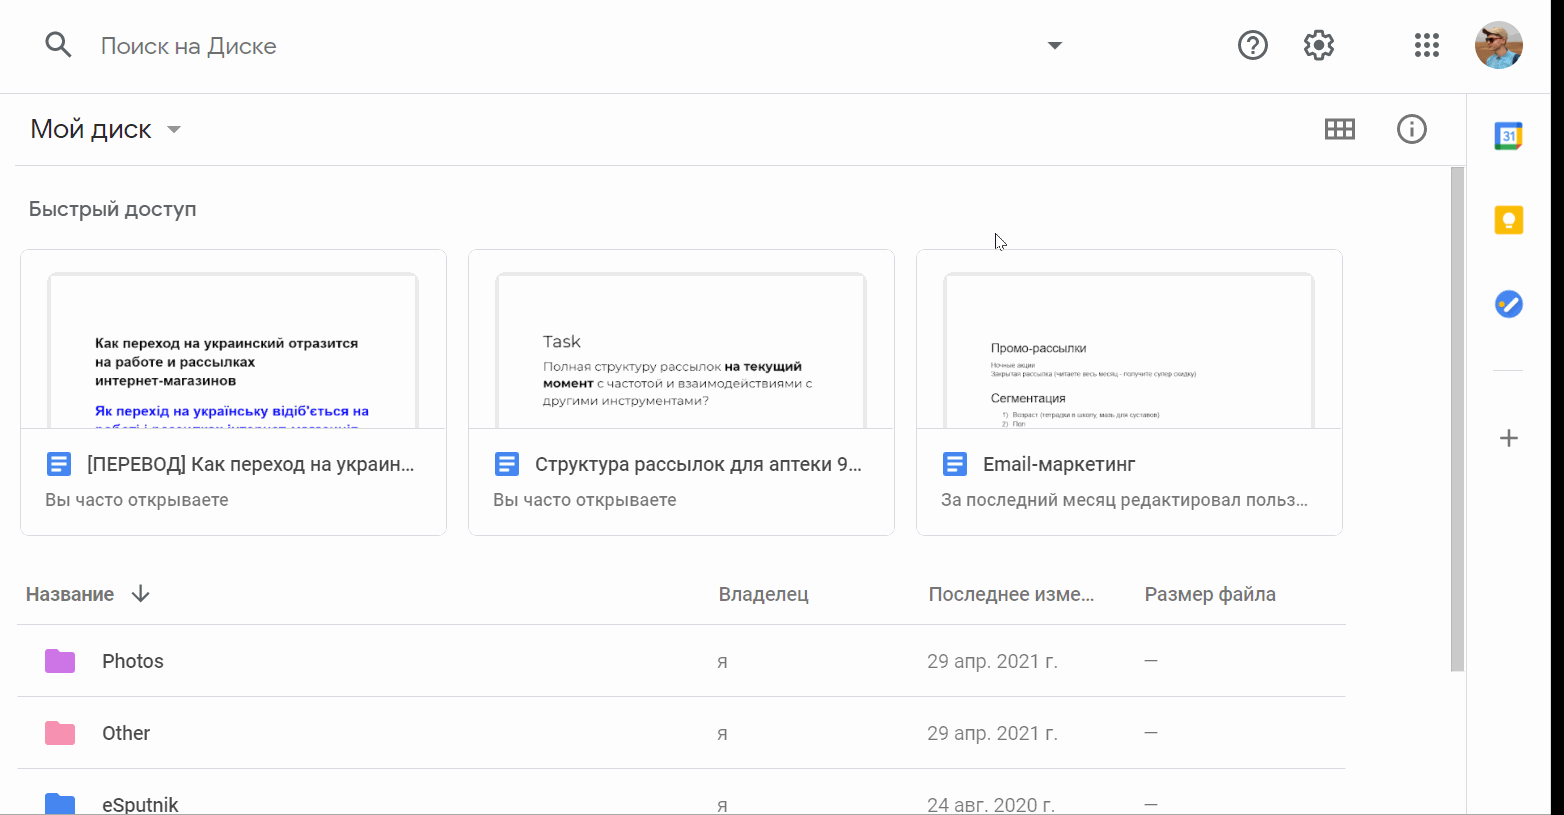The width and height of the screenshot is (1564, 815).
Task: Expand the search options dropdown arrow
Action: pos(1054,45)
